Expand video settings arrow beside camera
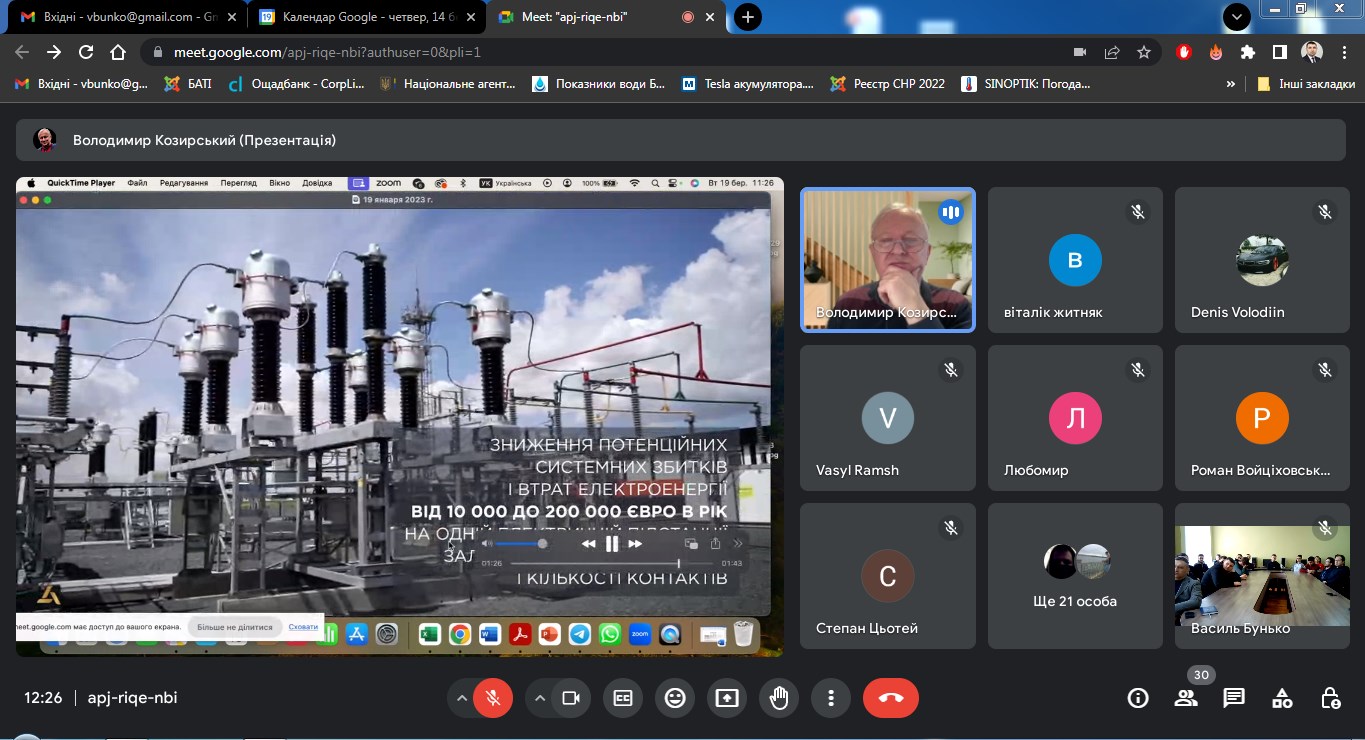Image resolution: width=1365 pixels, height=740 pixels. [539, 698]
